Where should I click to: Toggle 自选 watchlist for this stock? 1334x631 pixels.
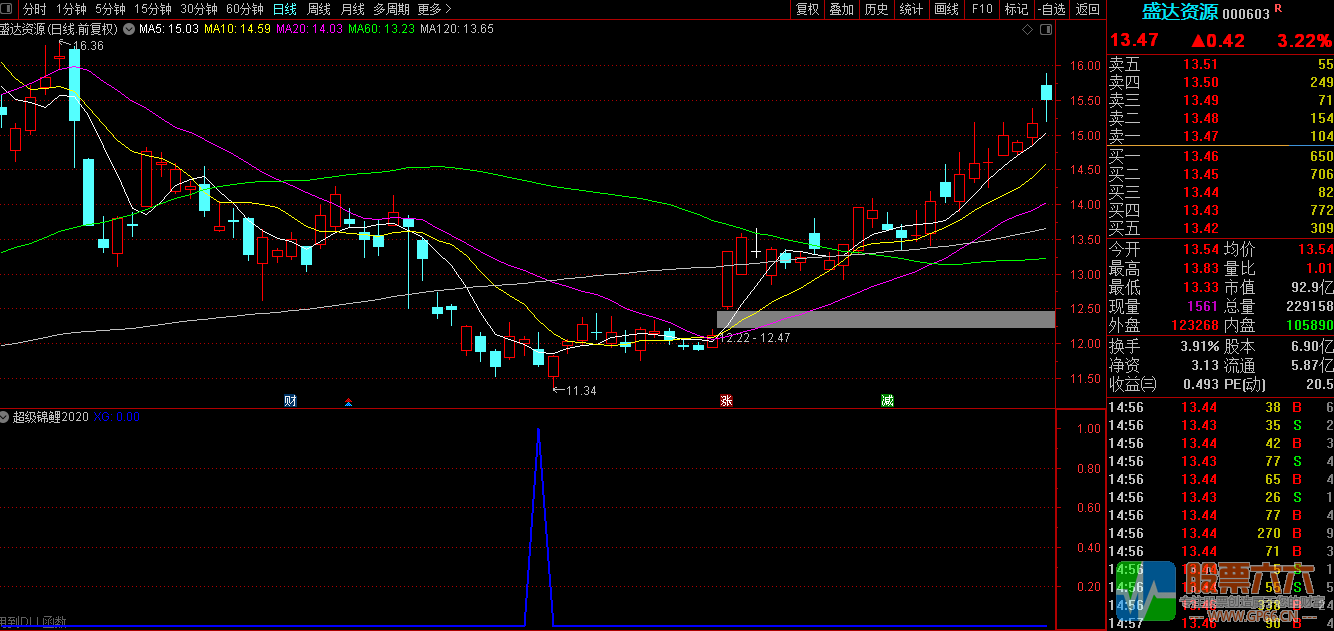pos(1052,9)
